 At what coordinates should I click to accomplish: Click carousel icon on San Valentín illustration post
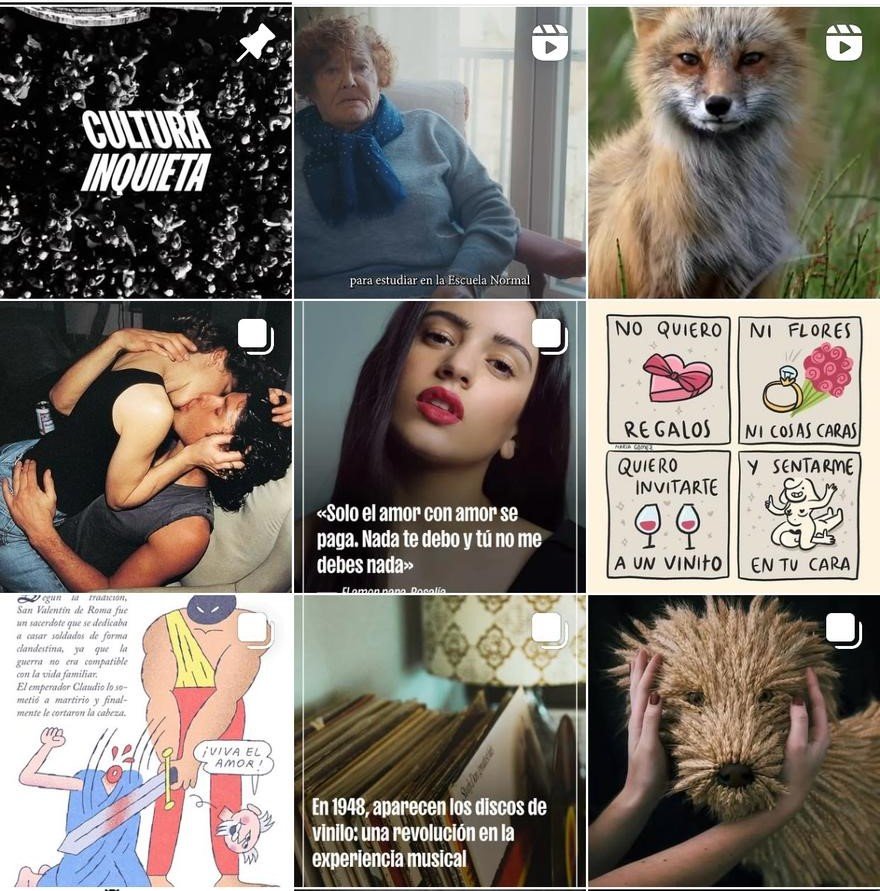click(256, 631)
